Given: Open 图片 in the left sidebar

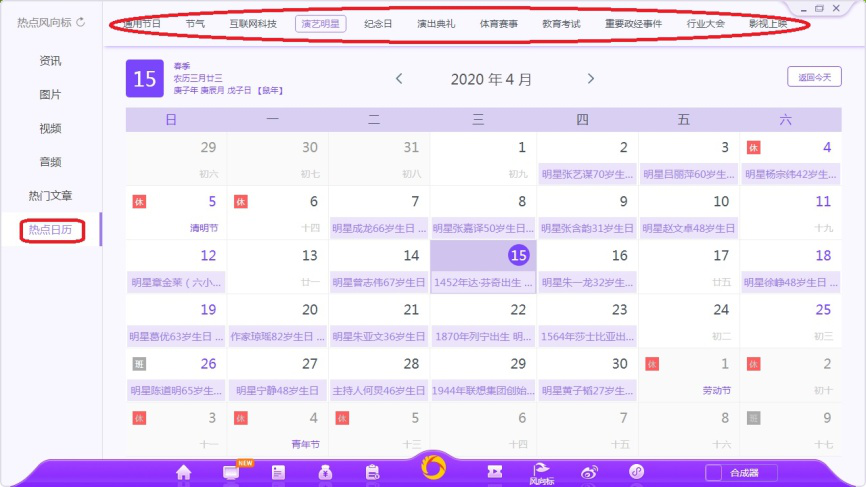Looking at the screenshot, I should pos(50,94).
